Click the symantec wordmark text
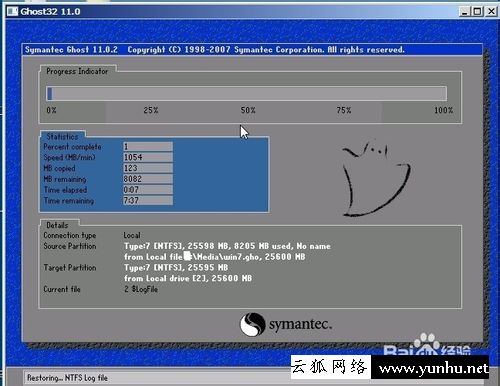Screen dimensions: 500x386 click(300, 324)
